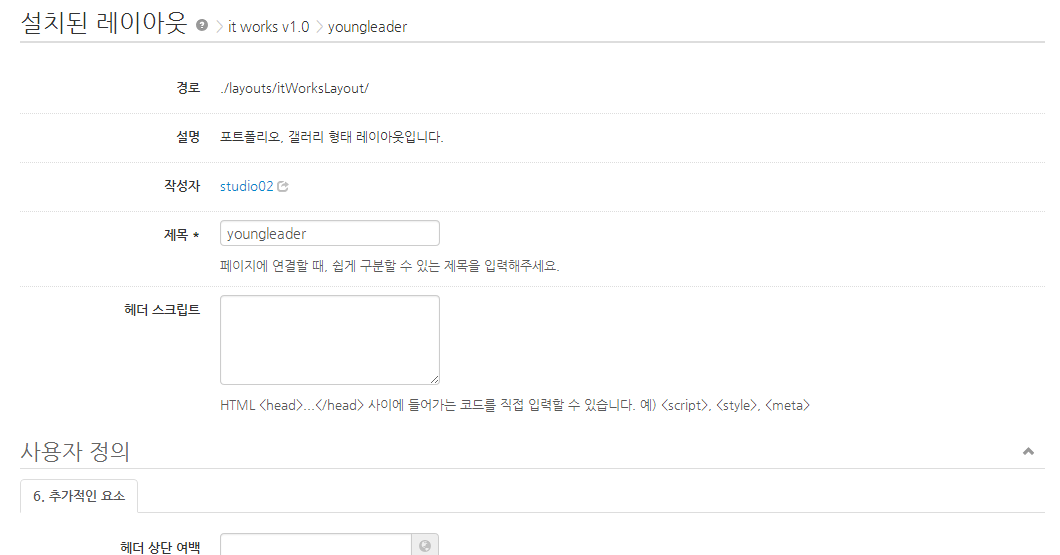Click the language globe icon beside 헤더 상단 여백

[425, 545]
